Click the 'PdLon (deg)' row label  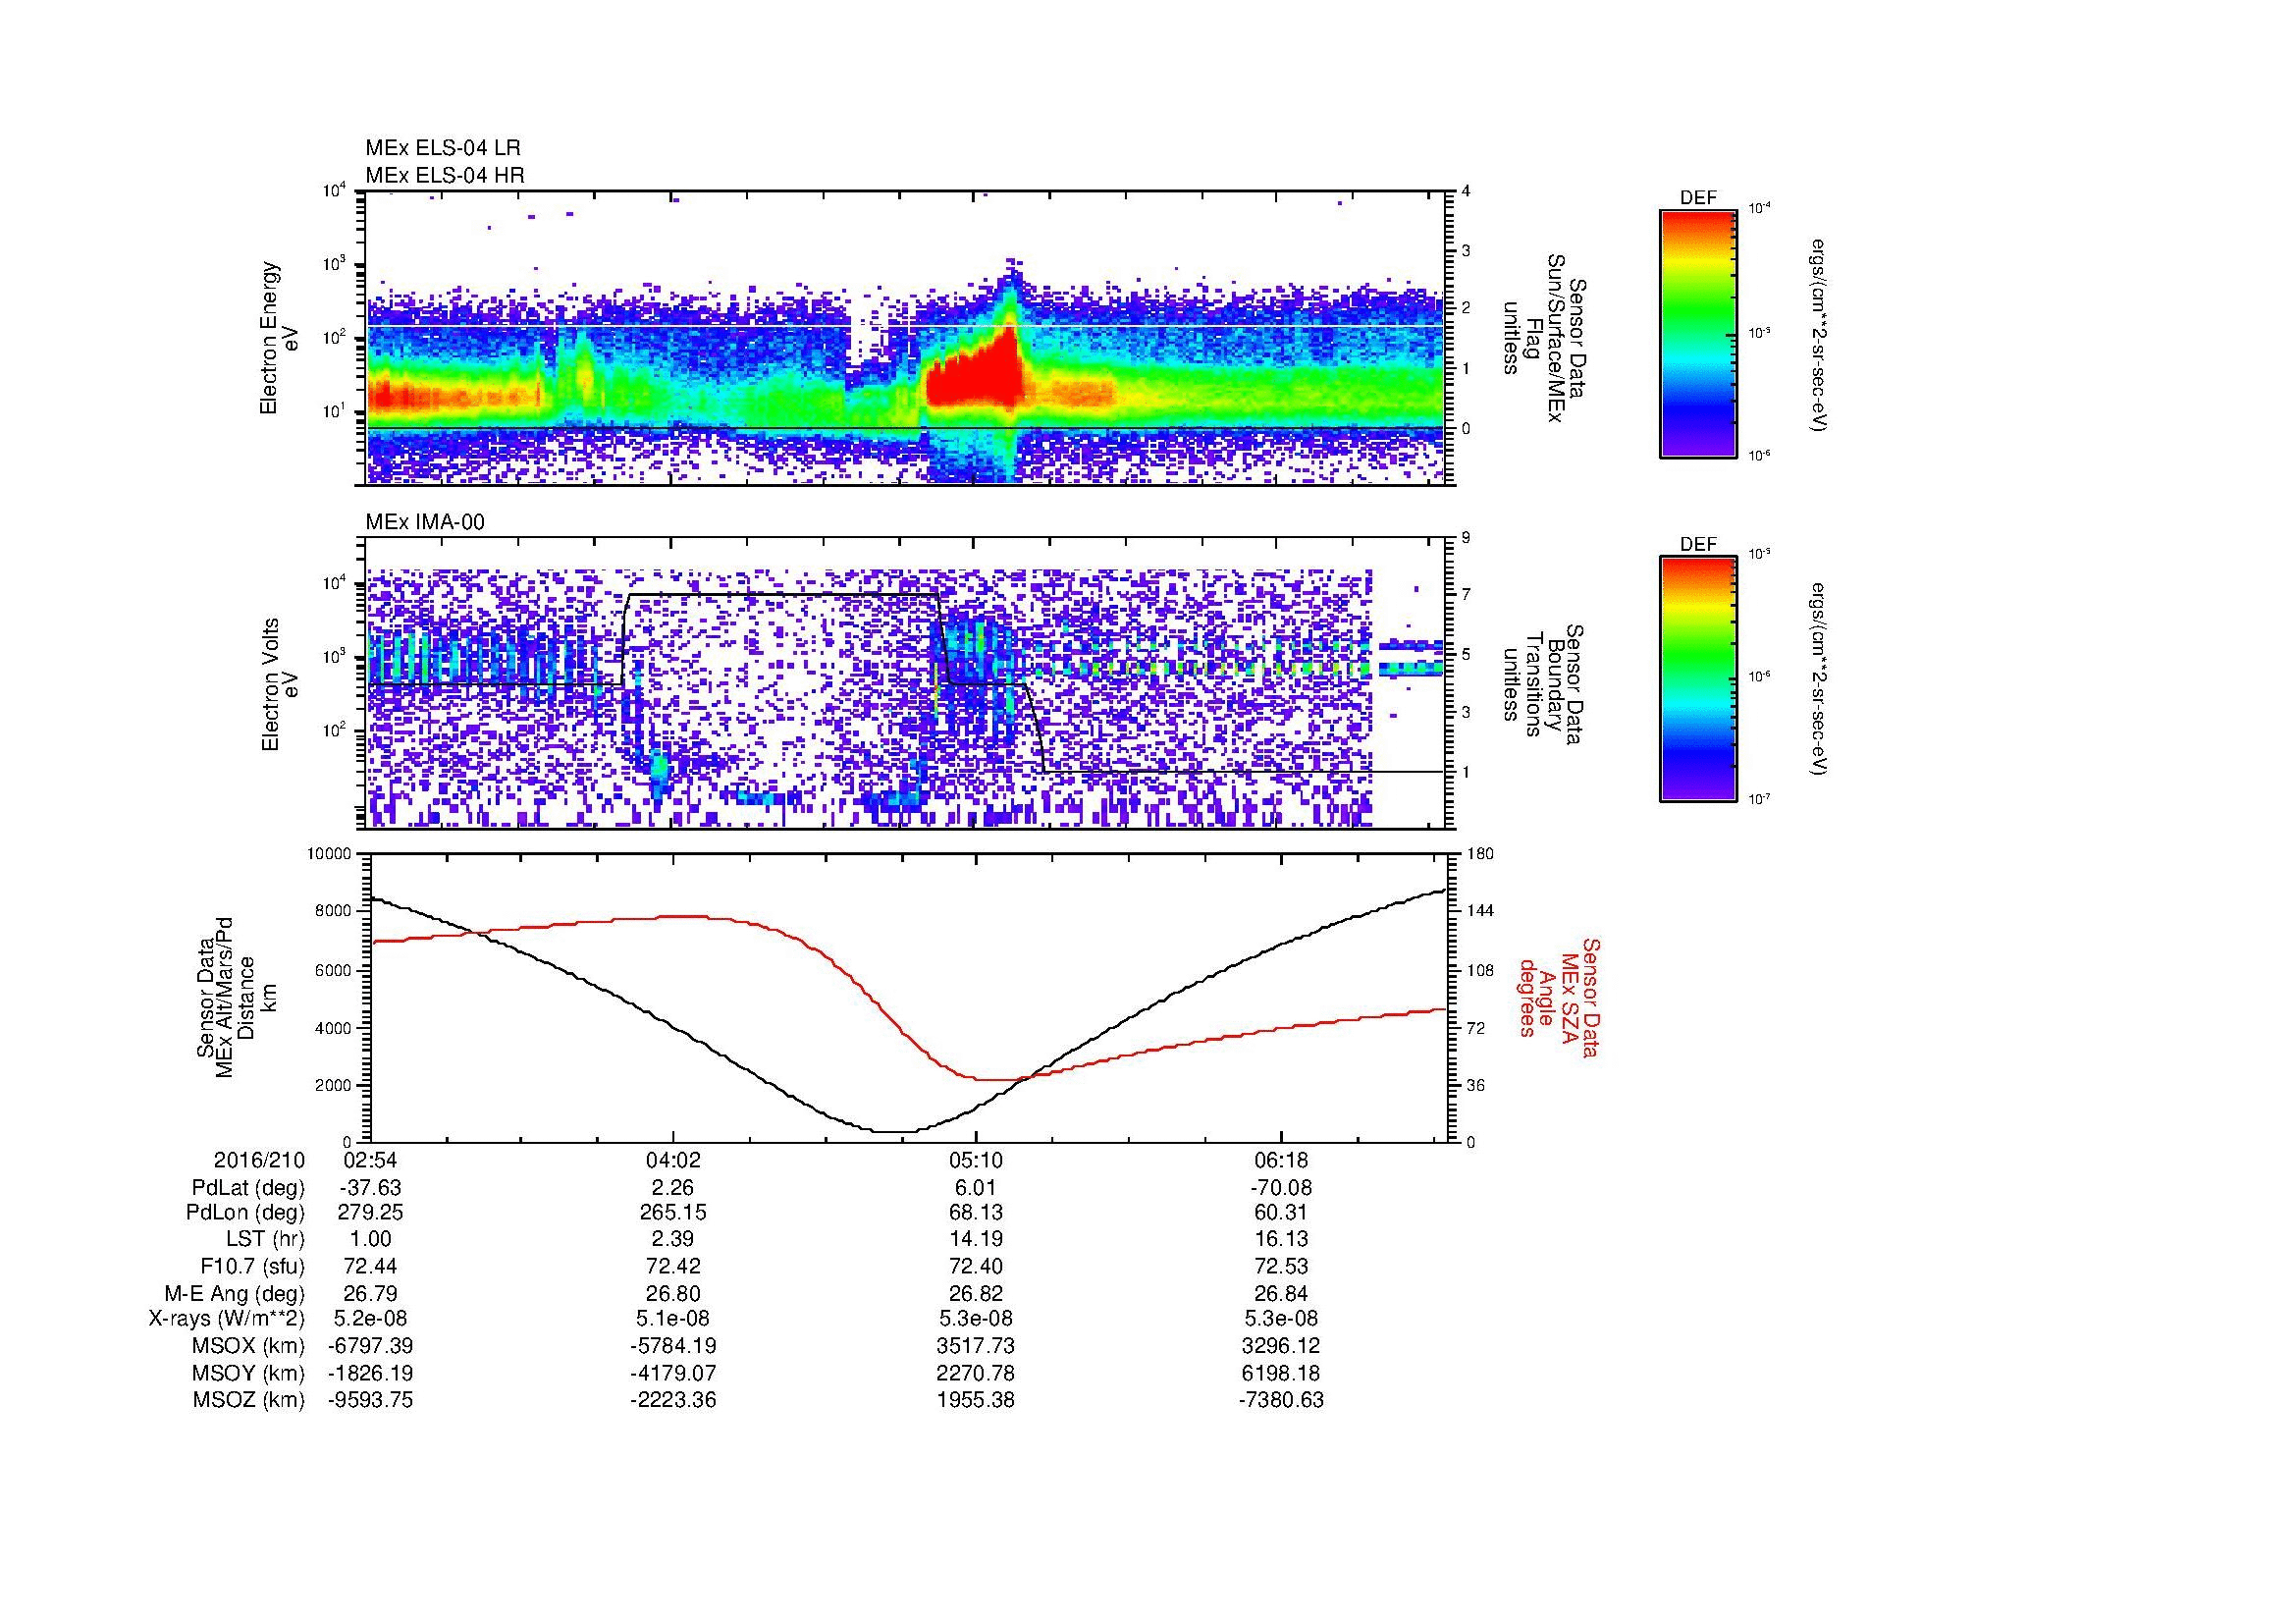coord(245,1213)
